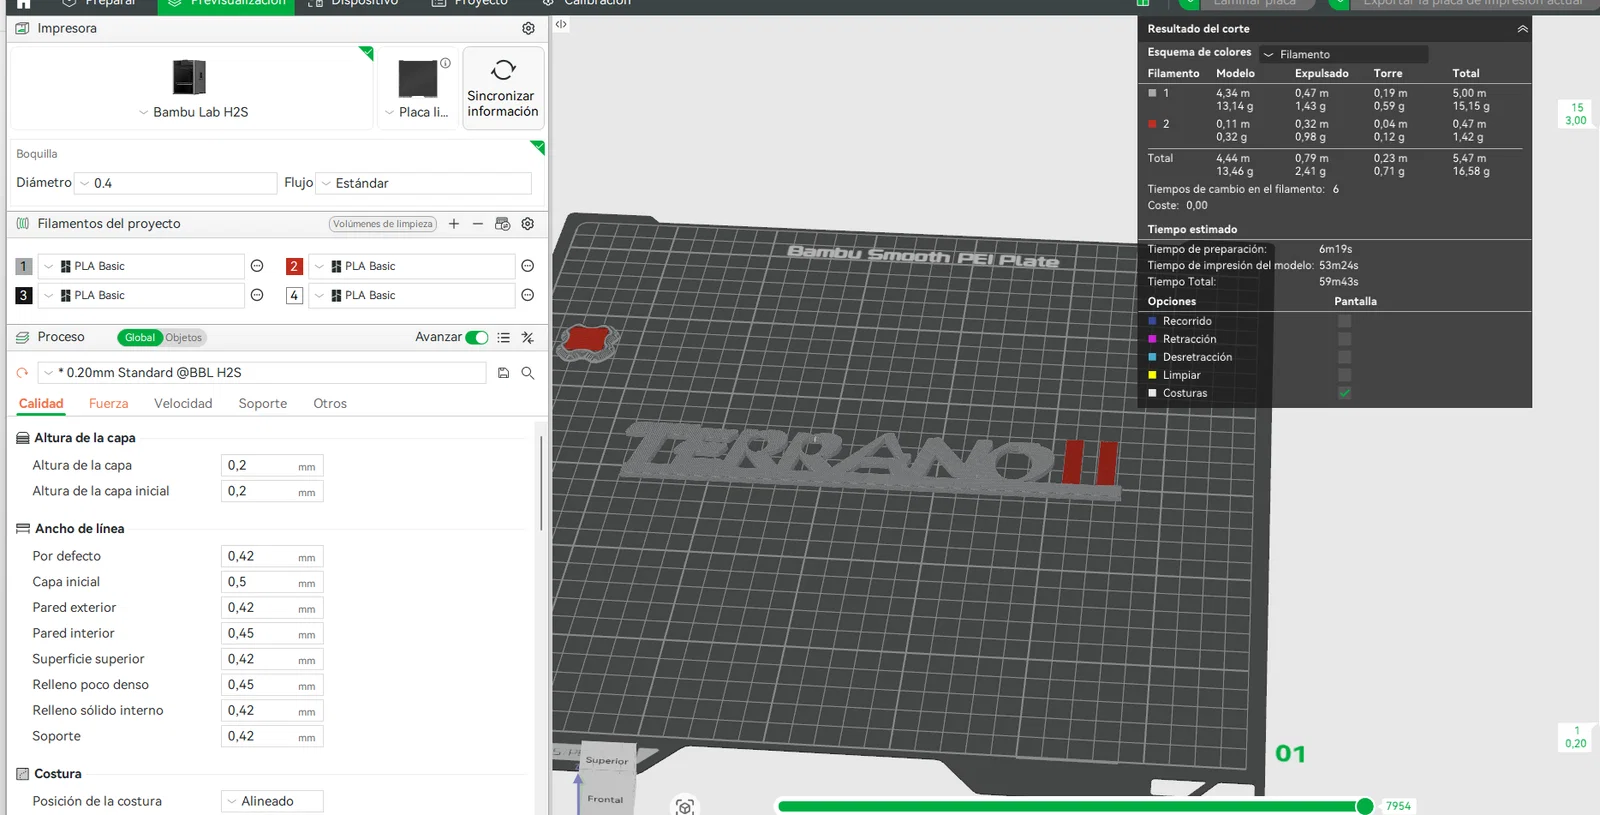Select the Global process mode

(x=140, y=338)
